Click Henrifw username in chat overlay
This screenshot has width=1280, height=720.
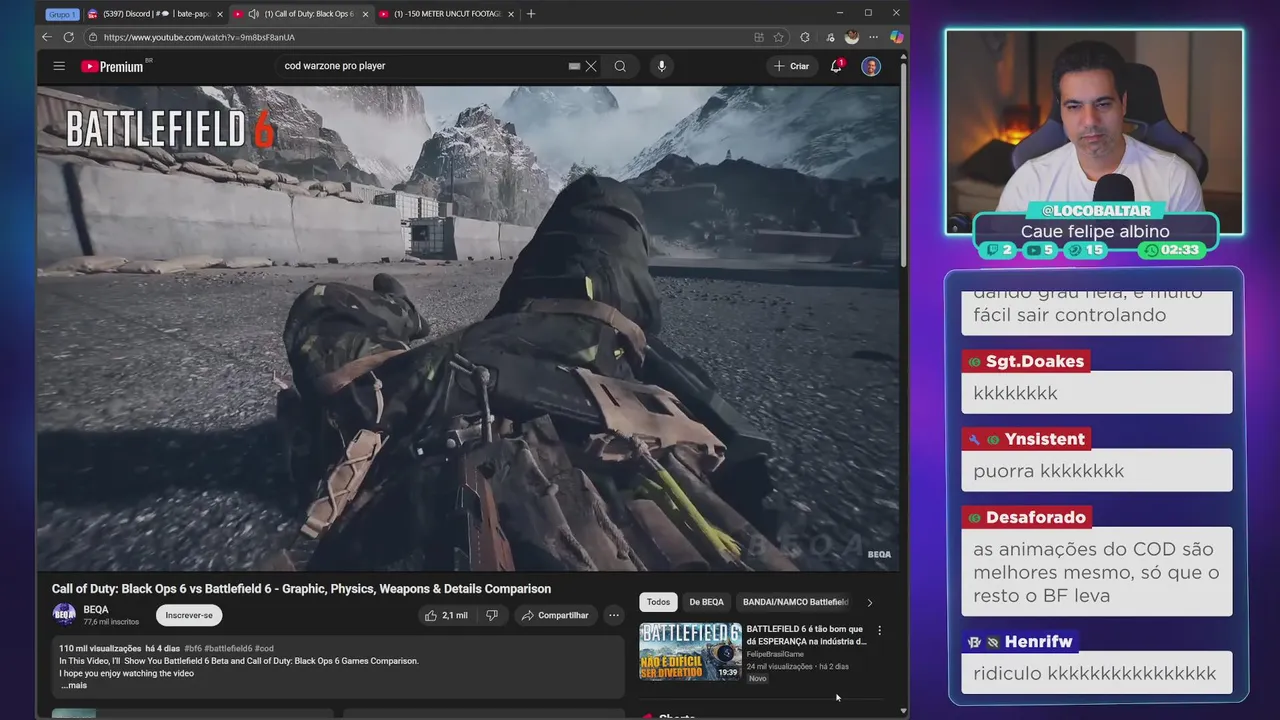[x=1038, y=642]
